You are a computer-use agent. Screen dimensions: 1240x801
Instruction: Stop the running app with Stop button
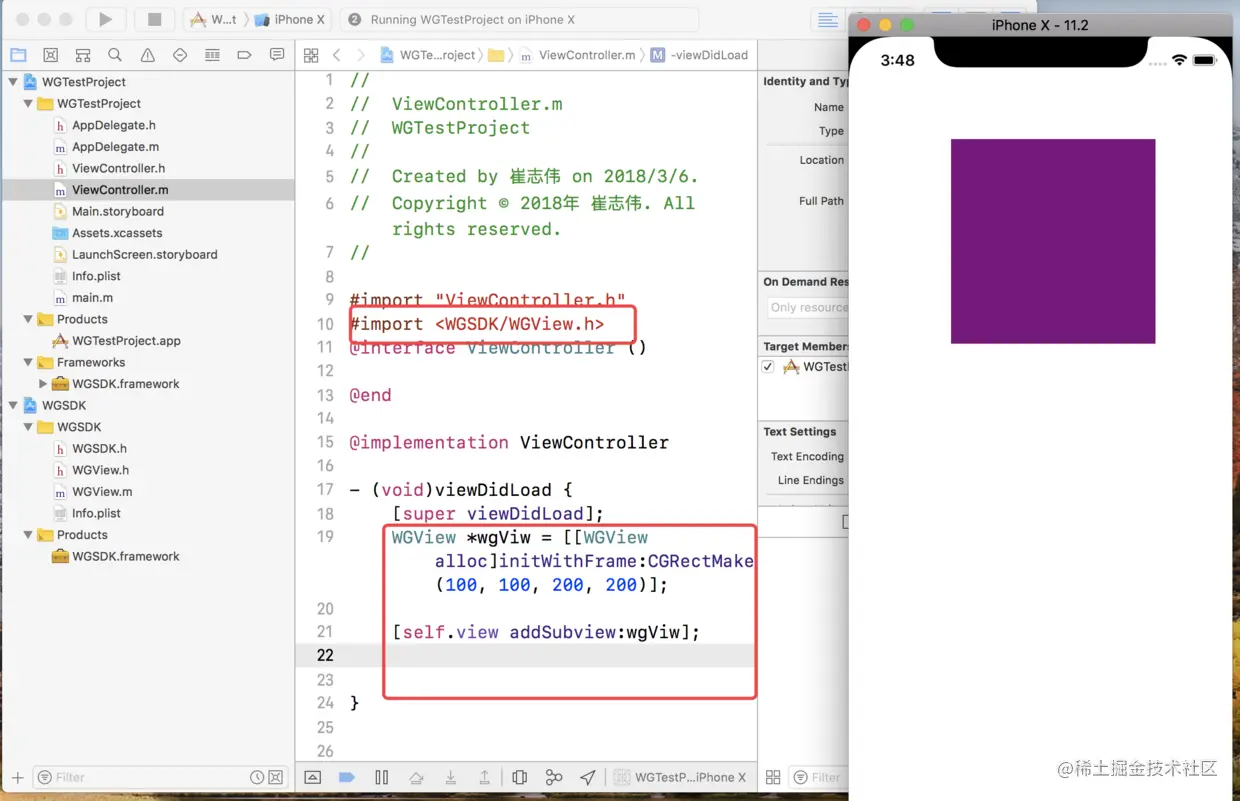pos(154,19)
